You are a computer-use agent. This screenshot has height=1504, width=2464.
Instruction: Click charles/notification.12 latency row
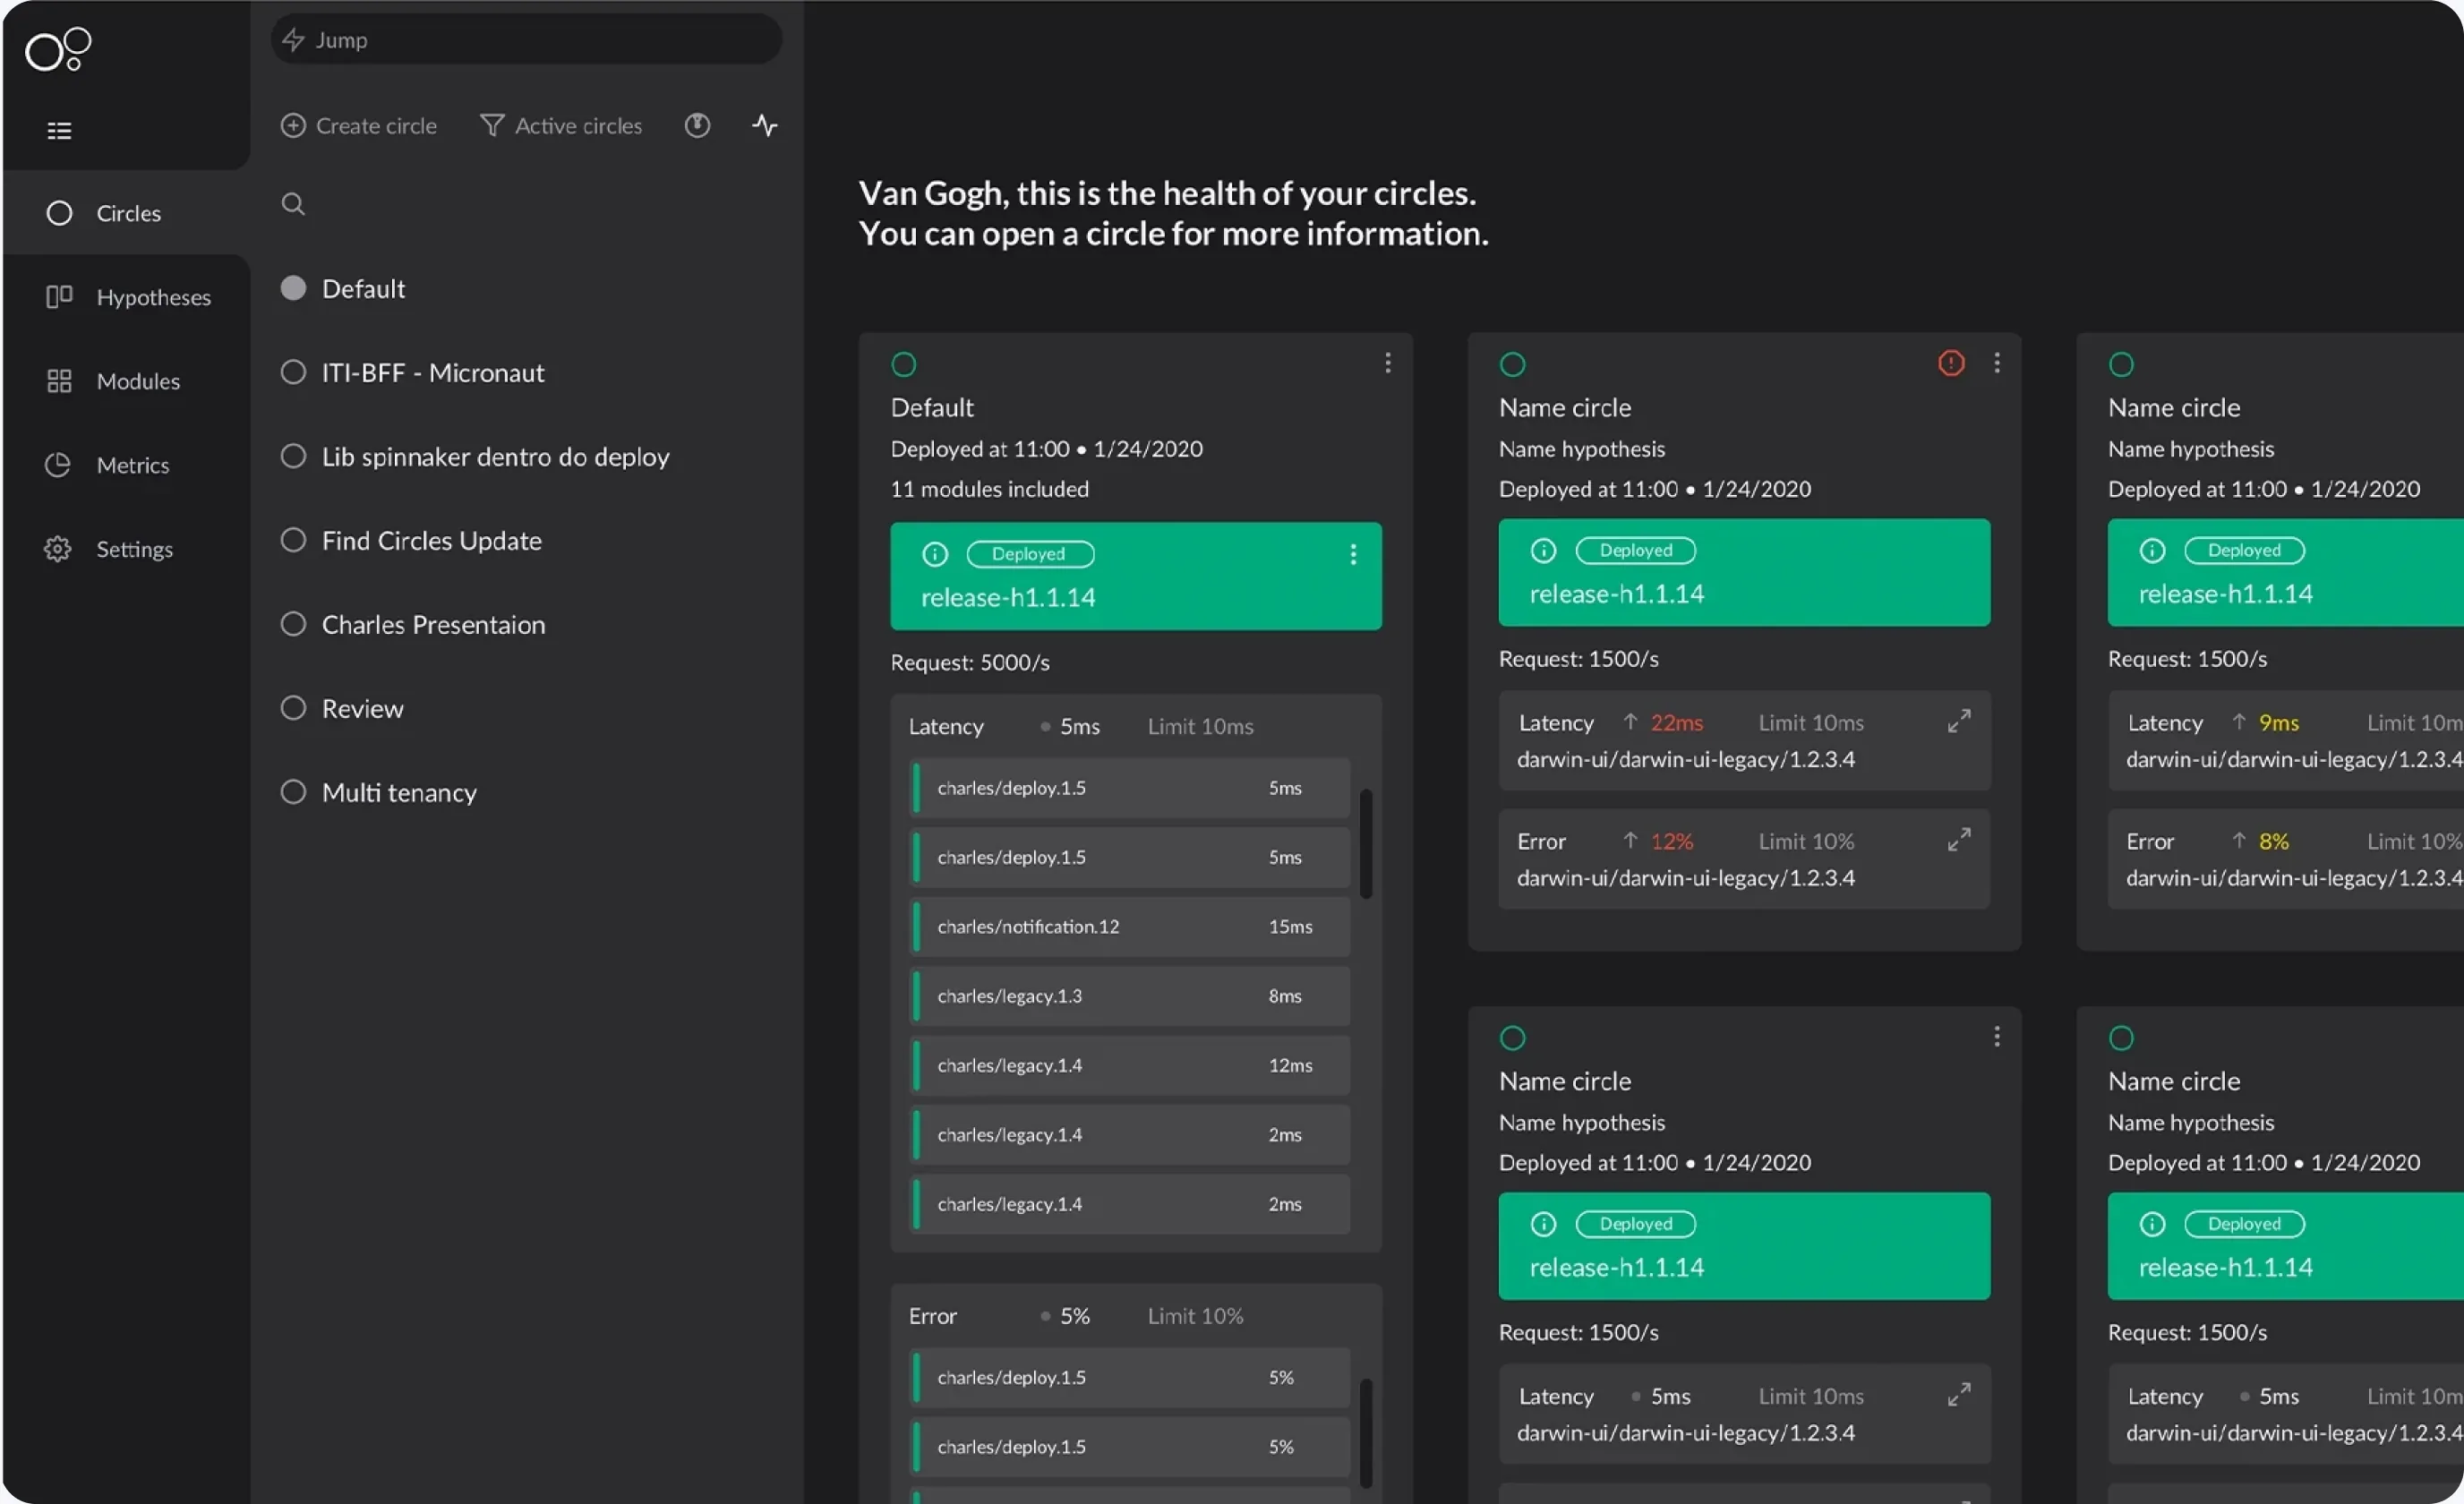point(1131,926)
